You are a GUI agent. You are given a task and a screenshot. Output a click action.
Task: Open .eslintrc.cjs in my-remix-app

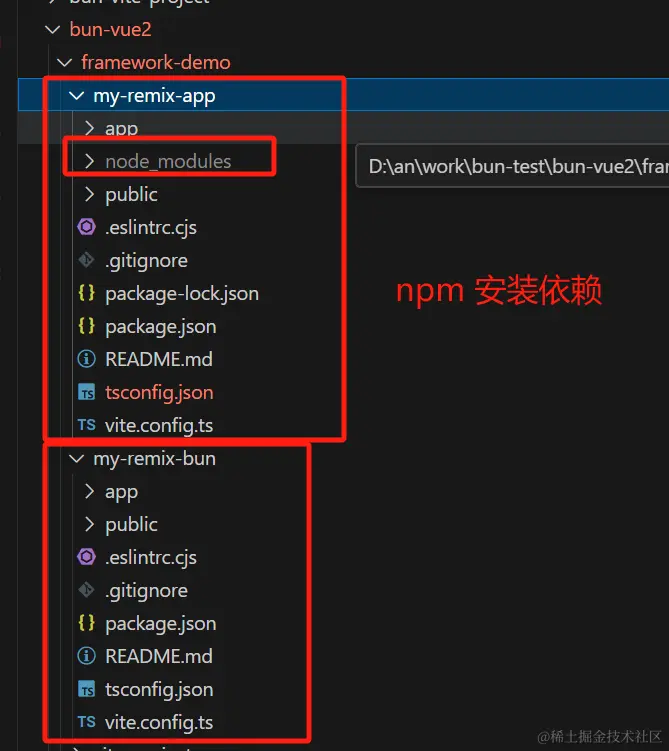(151, 228)
